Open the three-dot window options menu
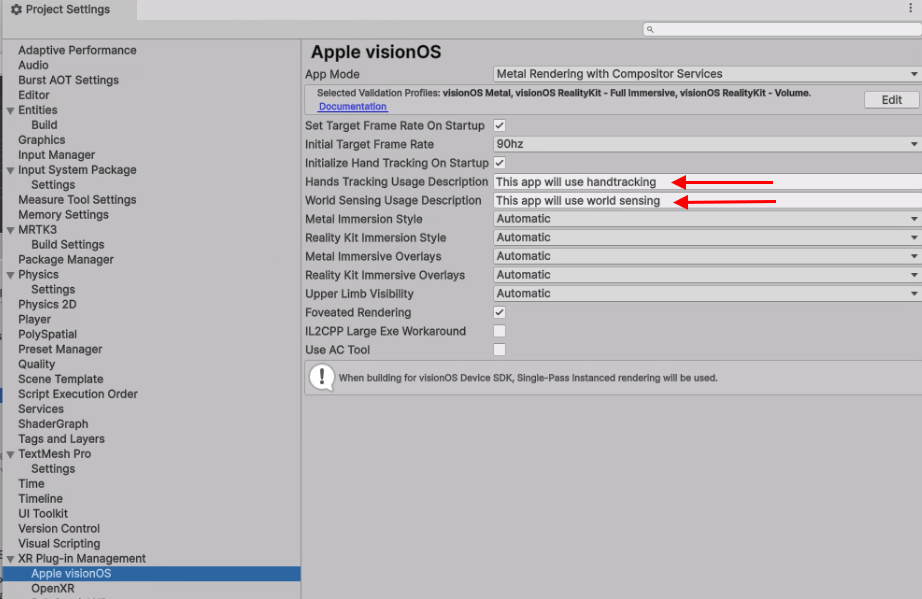This screenshot has height=599, width=922. (910, 8)
